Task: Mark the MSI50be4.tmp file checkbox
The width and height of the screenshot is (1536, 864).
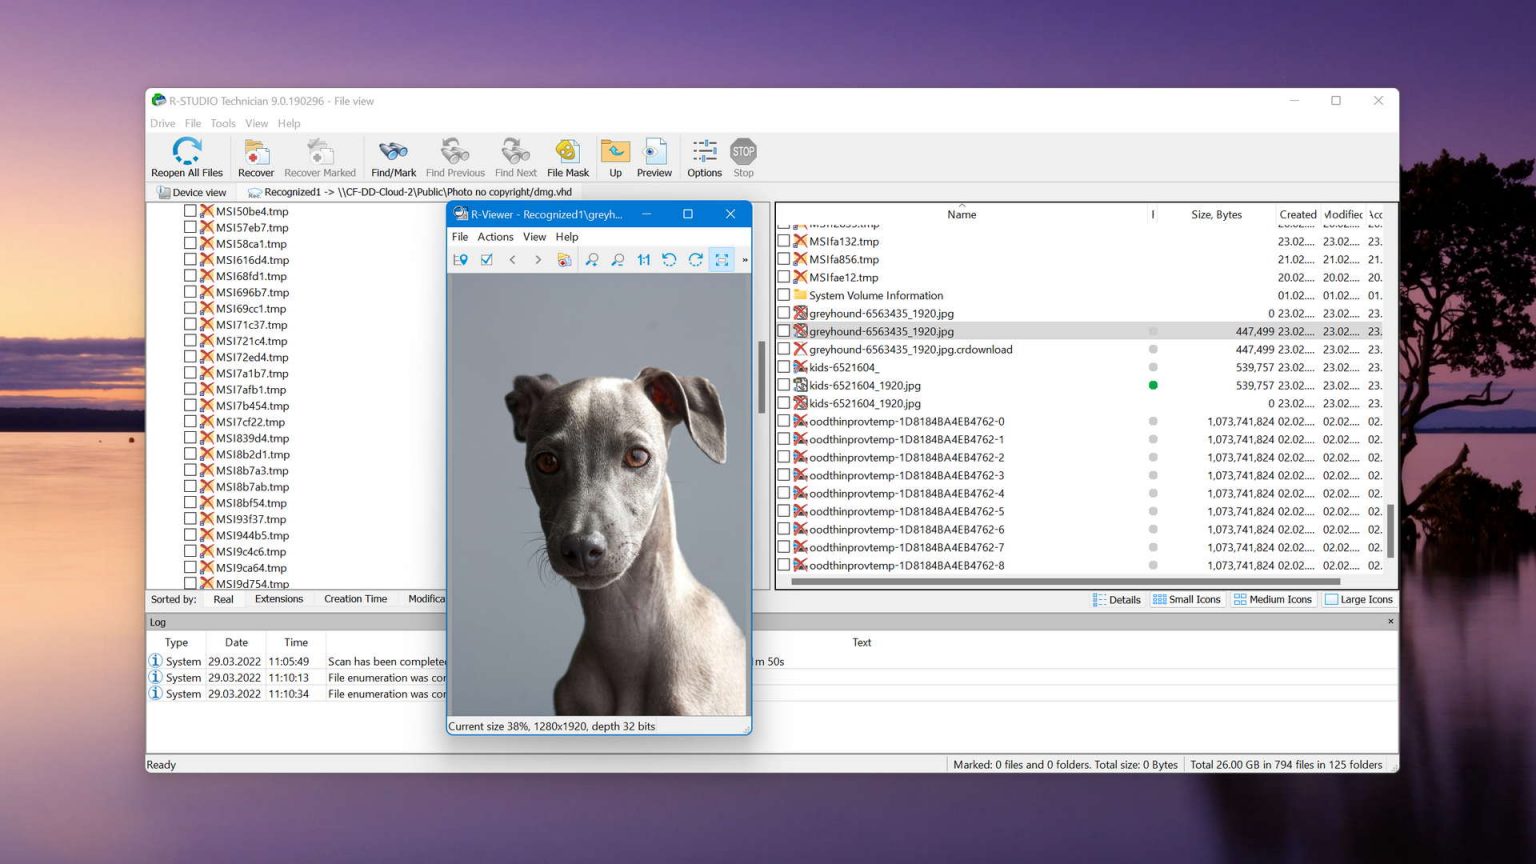Action: click(x=192, y=211)
